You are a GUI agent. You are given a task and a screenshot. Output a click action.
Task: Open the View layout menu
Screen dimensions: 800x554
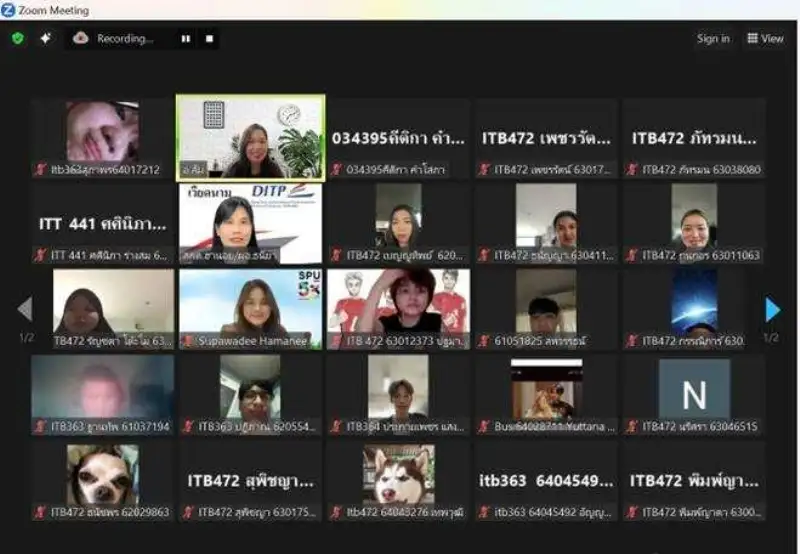[765, 38]
